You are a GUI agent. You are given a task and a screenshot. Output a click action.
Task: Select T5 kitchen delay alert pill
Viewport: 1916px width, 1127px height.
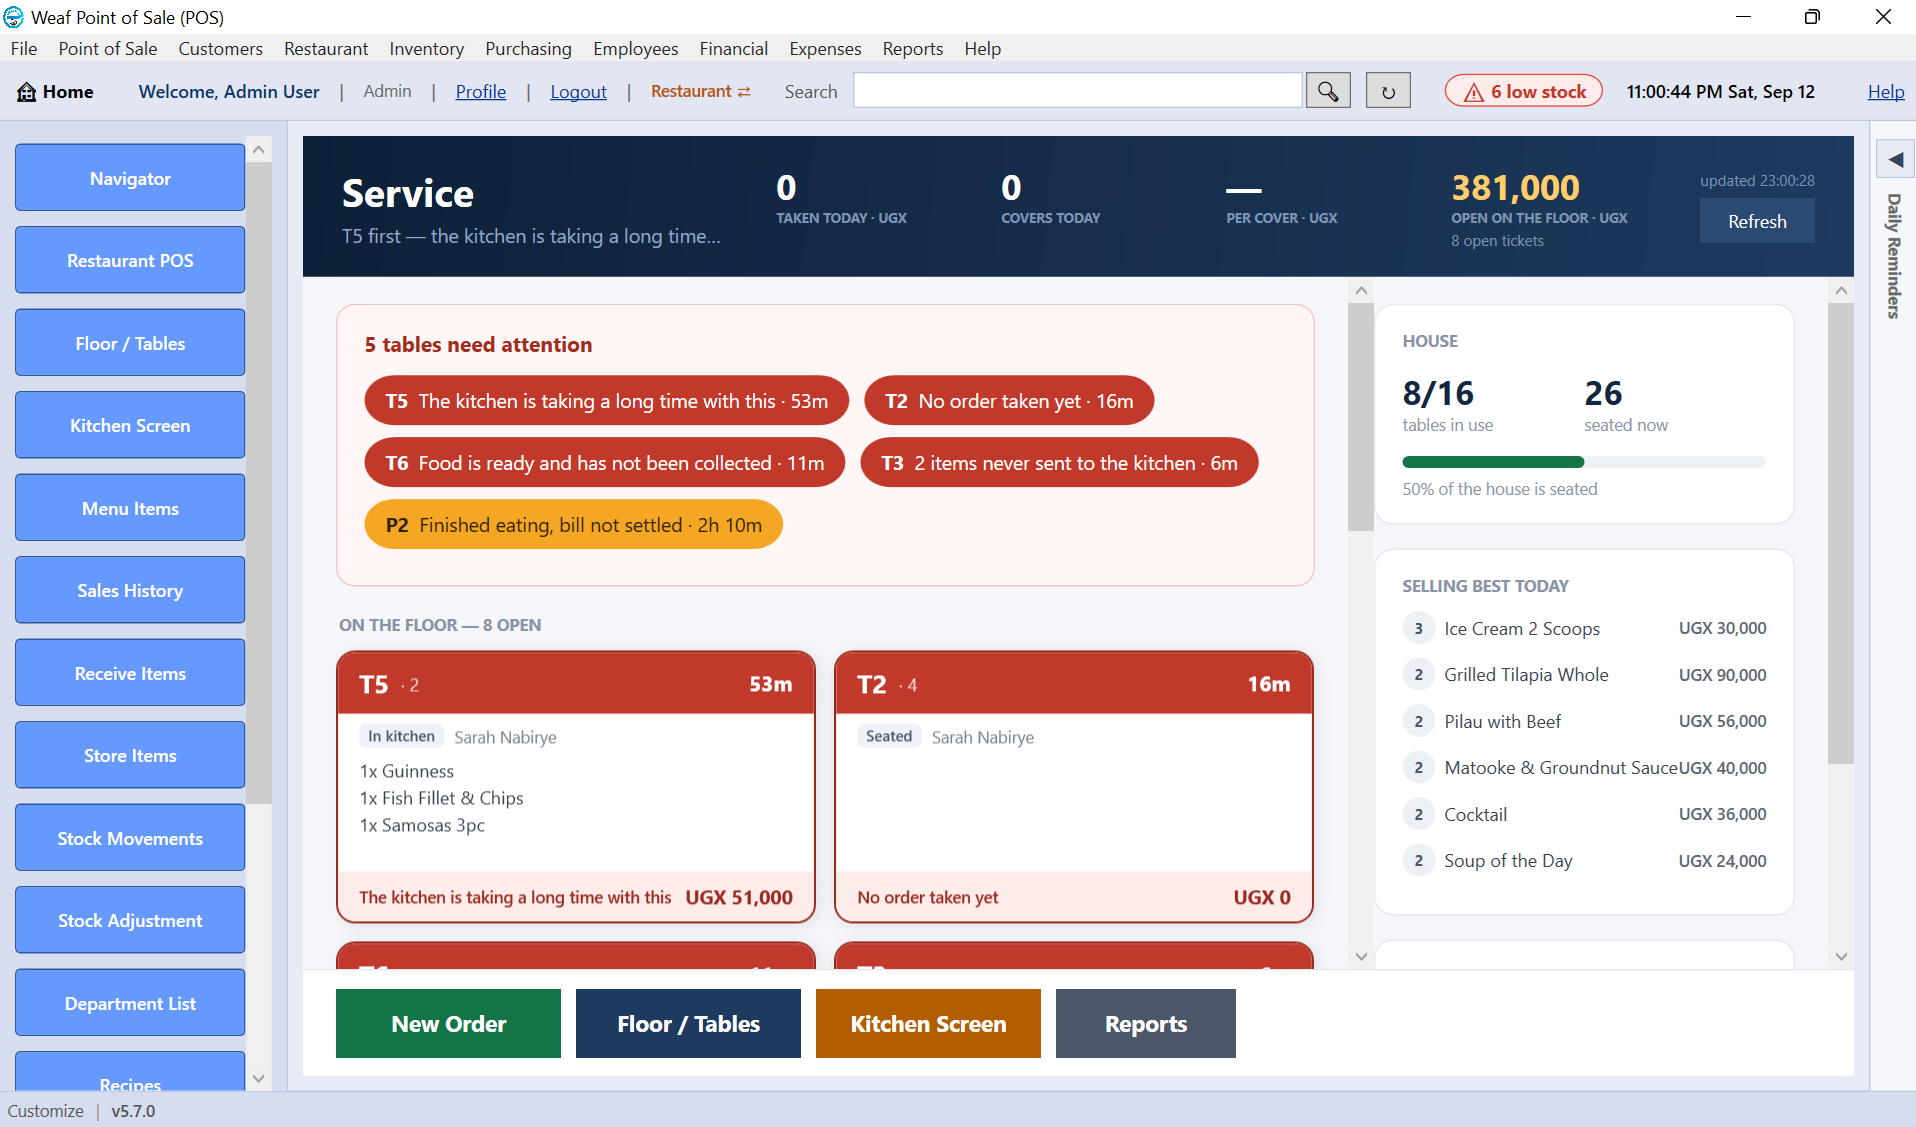pyautogui.click(x=606, y=401)
